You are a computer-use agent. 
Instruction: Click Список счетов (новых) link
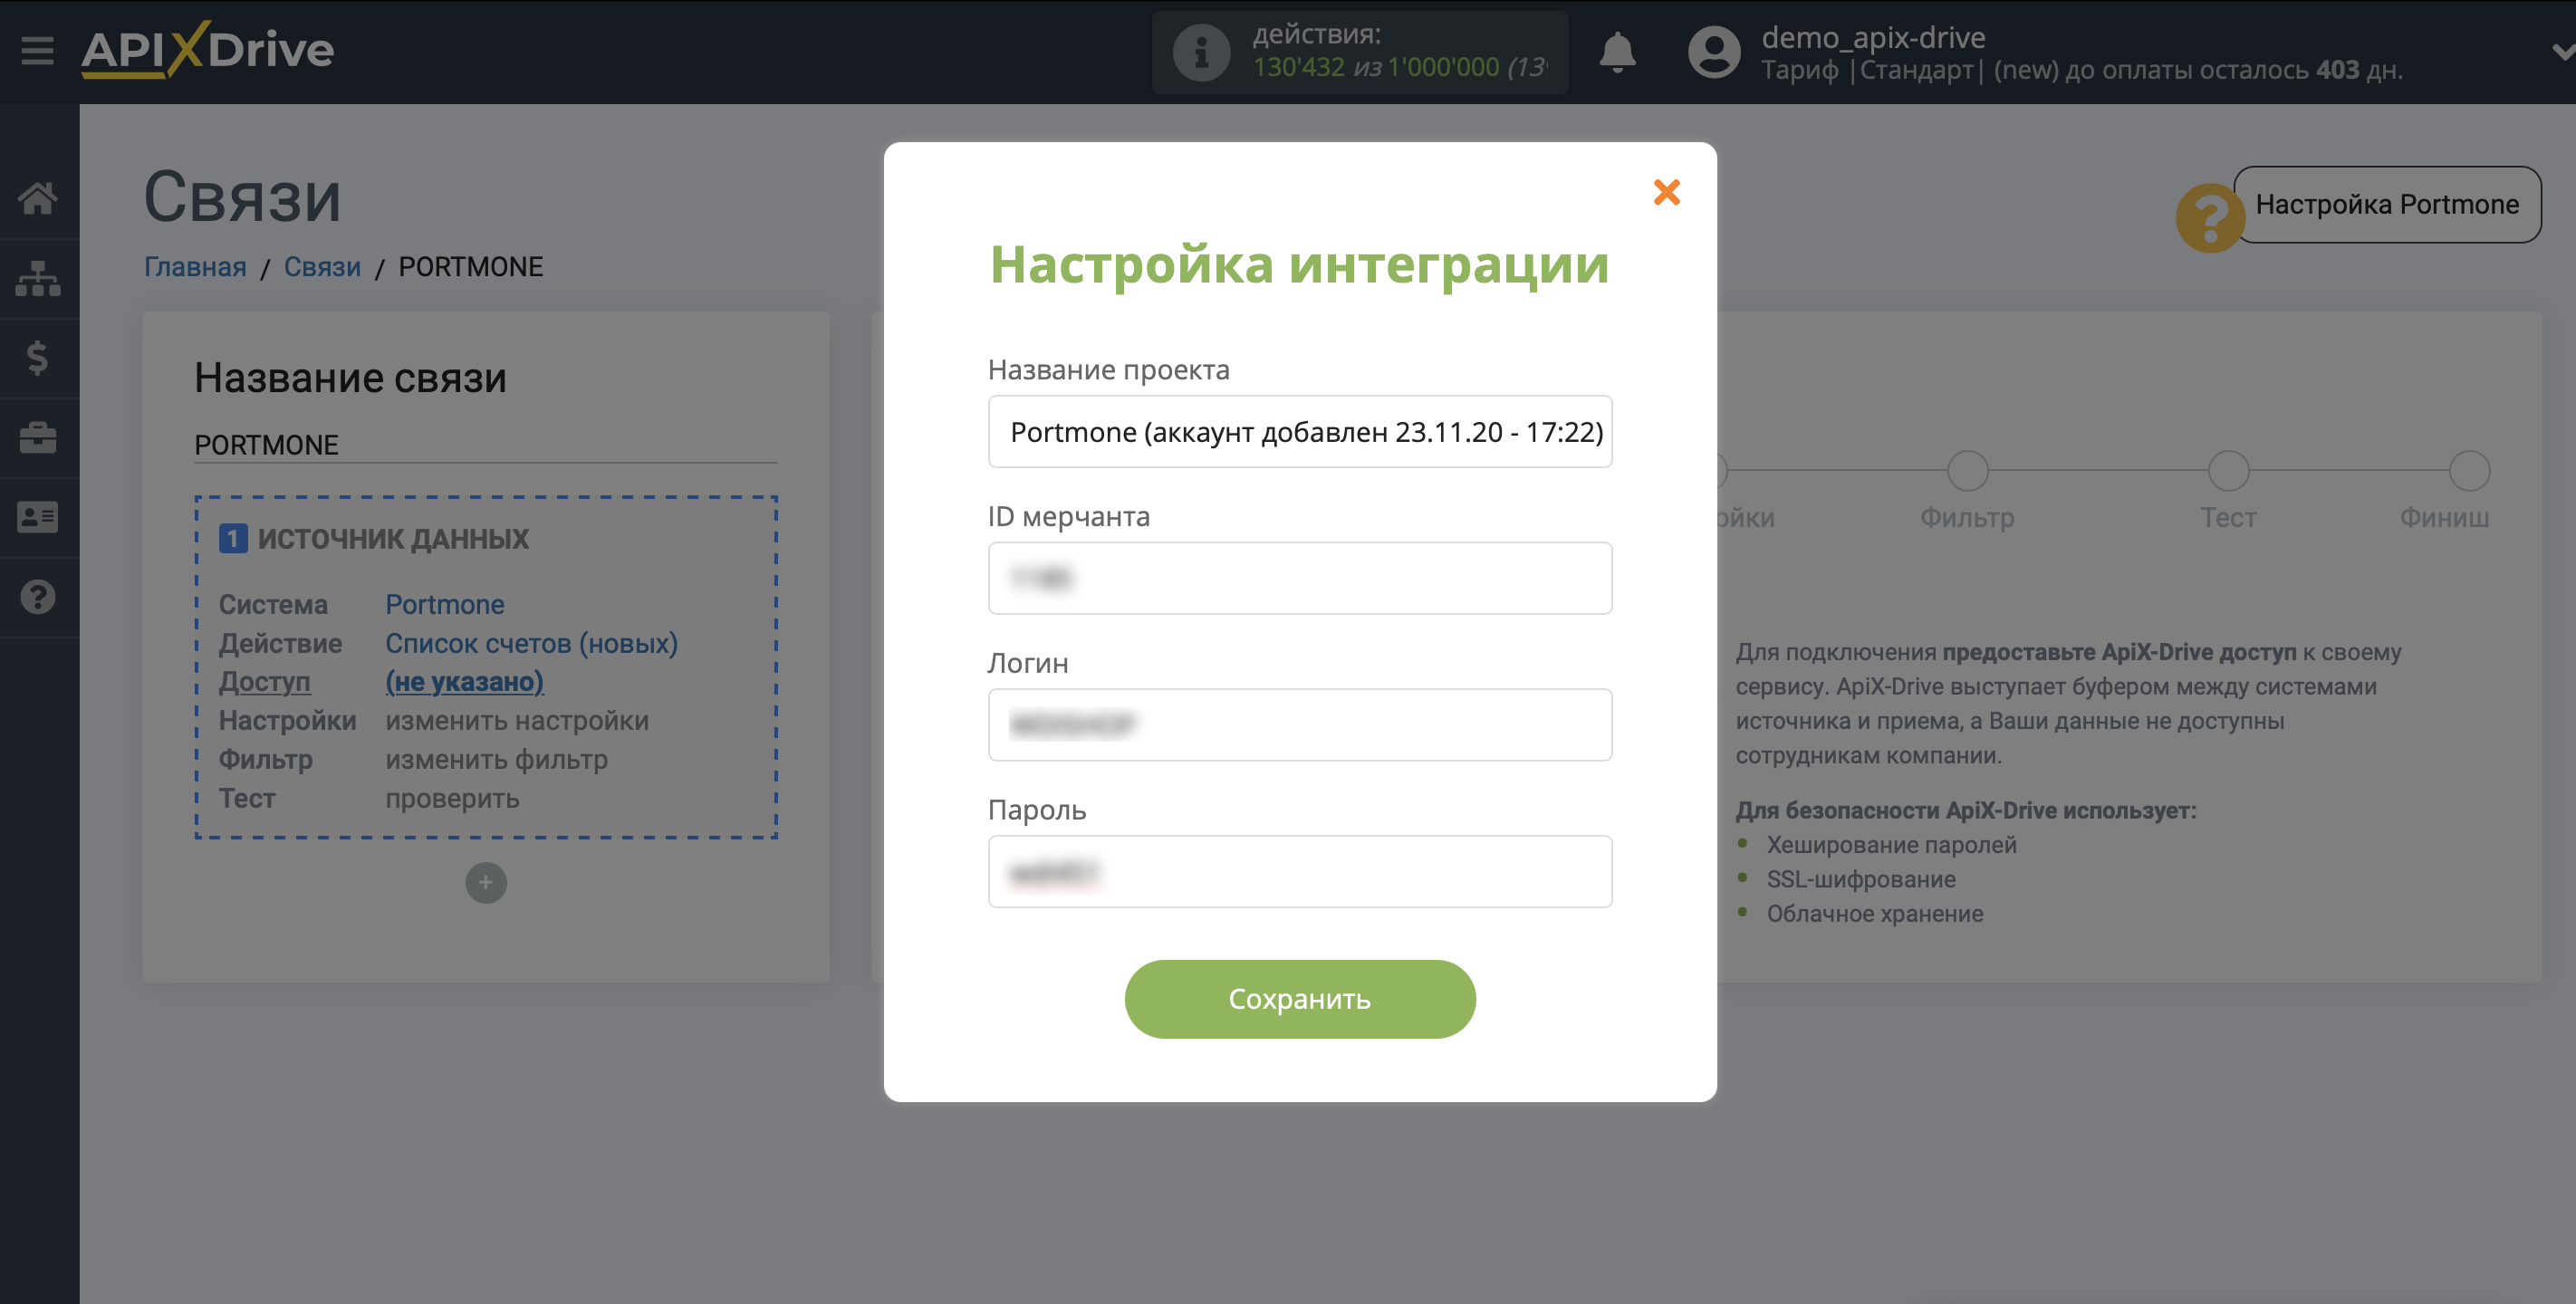tap(531, 644)
